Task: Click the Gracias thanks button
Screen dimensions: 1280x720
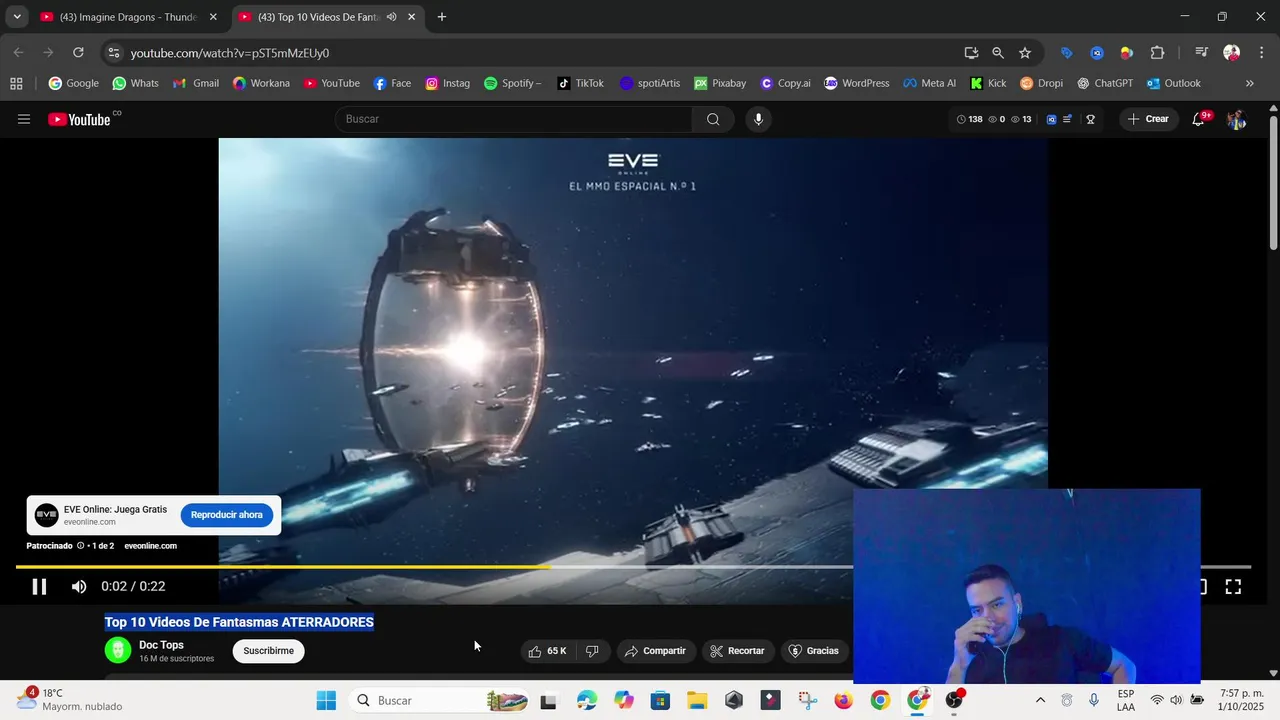Action: 814,651
